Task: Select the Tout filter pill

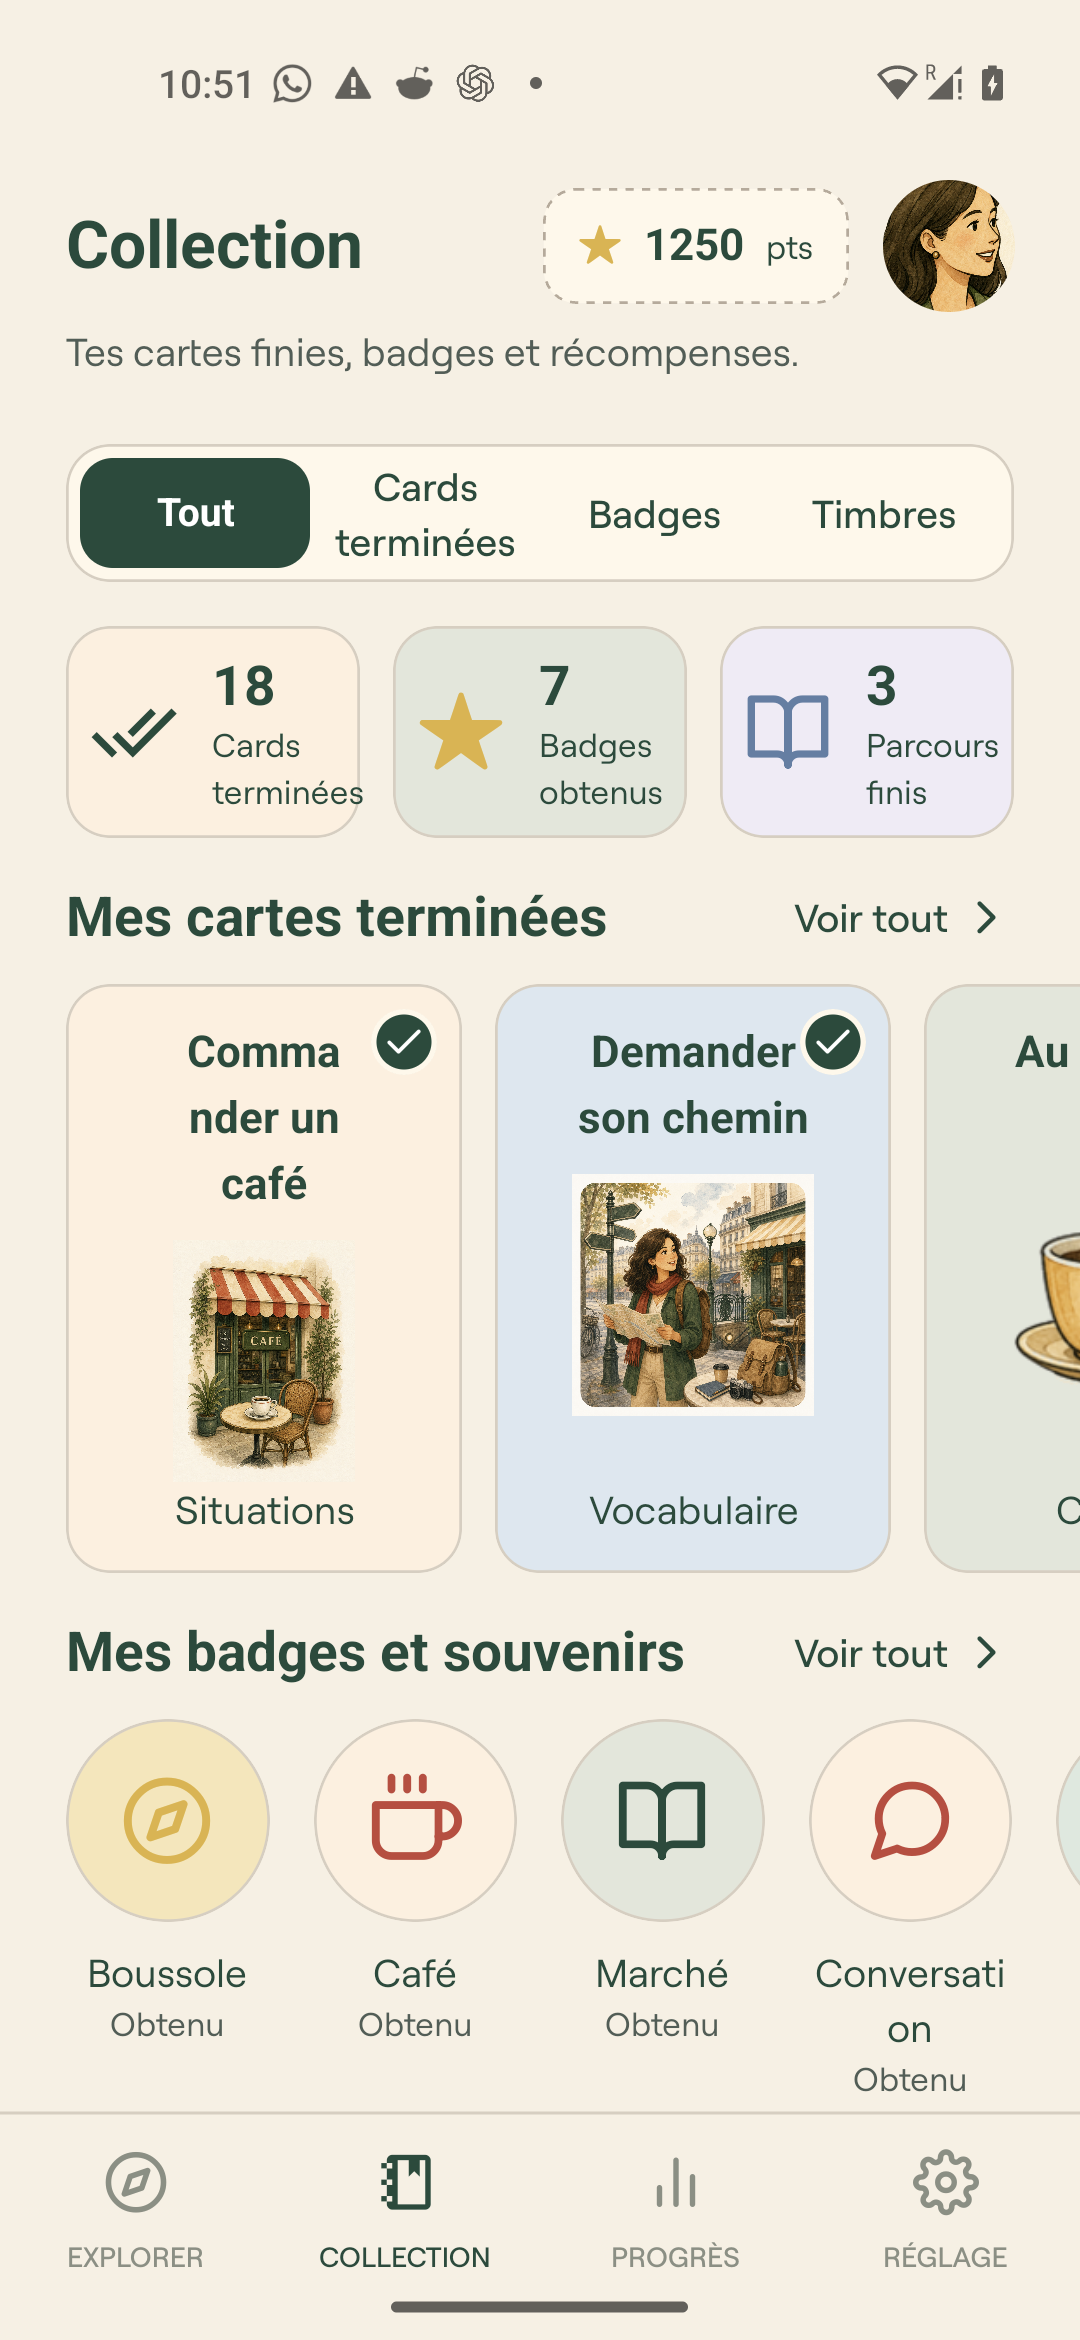Action: pos(195,513)
